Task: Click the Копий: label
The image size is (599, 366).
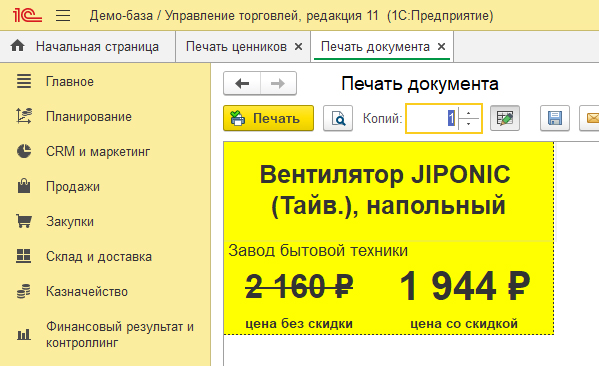Action: [382, 118]
